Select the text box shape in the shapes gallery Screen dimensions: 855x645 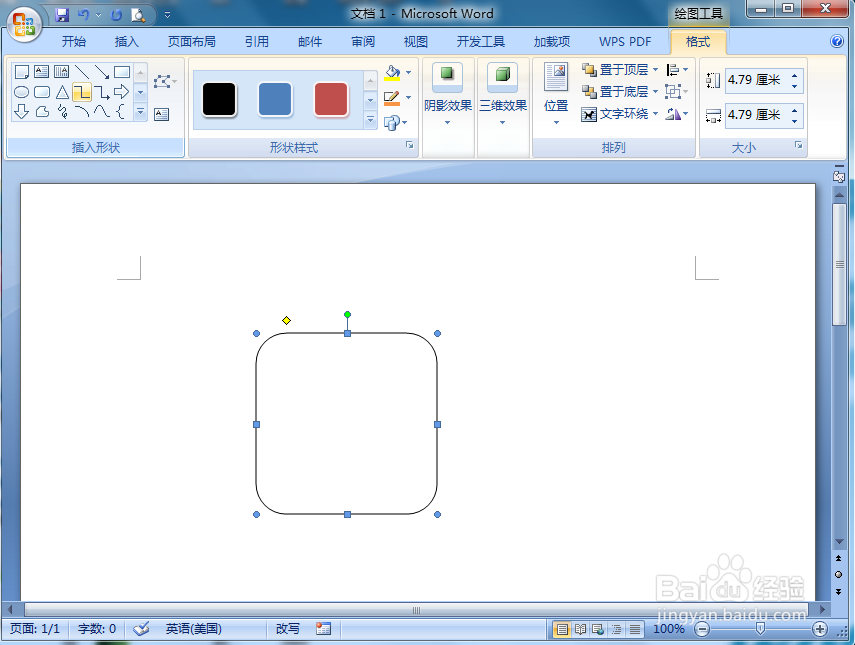41,71
